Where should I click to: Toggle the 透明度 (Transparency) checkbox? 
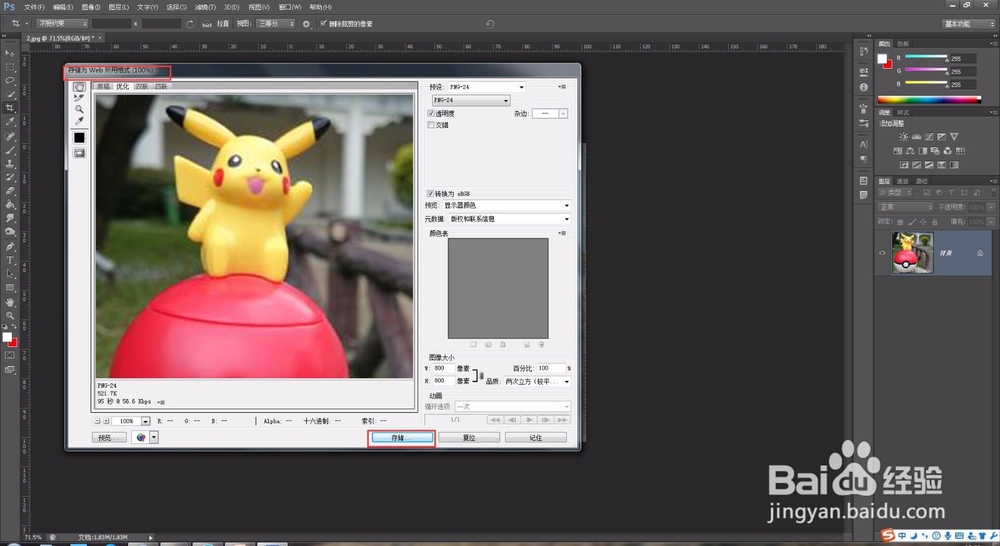(x=431, y=114)
